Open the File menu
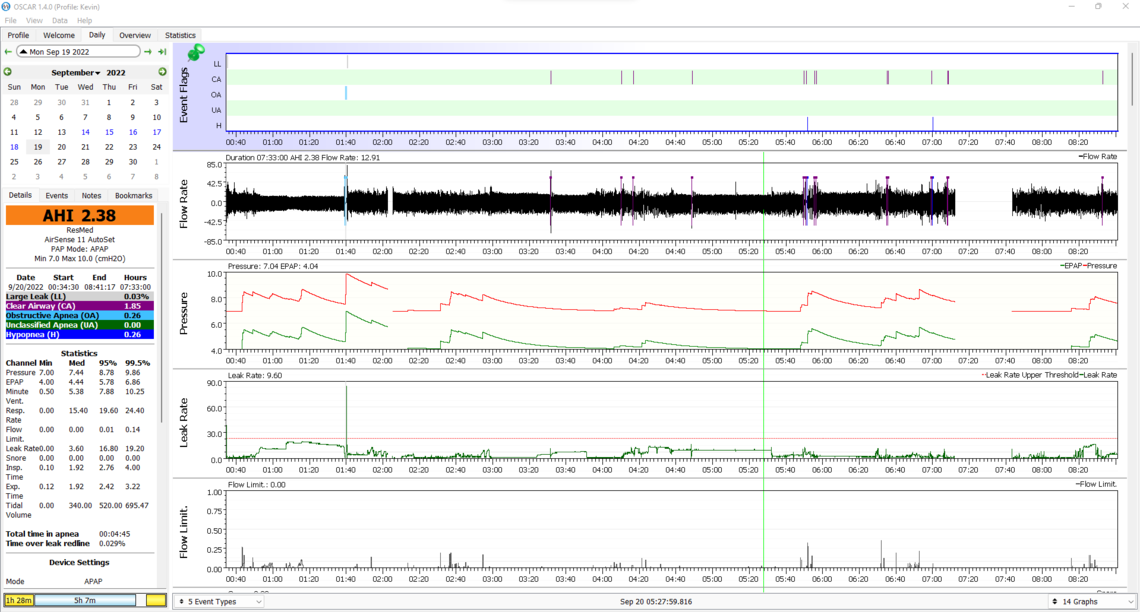The image size is (1140, 612). coord(10,20)
